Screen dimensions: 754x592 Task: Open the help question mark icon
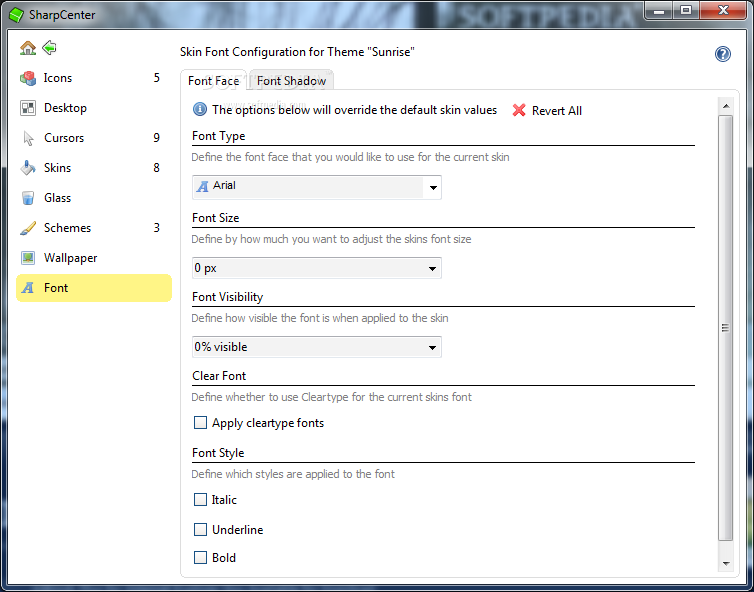click(x=722, y=54)
